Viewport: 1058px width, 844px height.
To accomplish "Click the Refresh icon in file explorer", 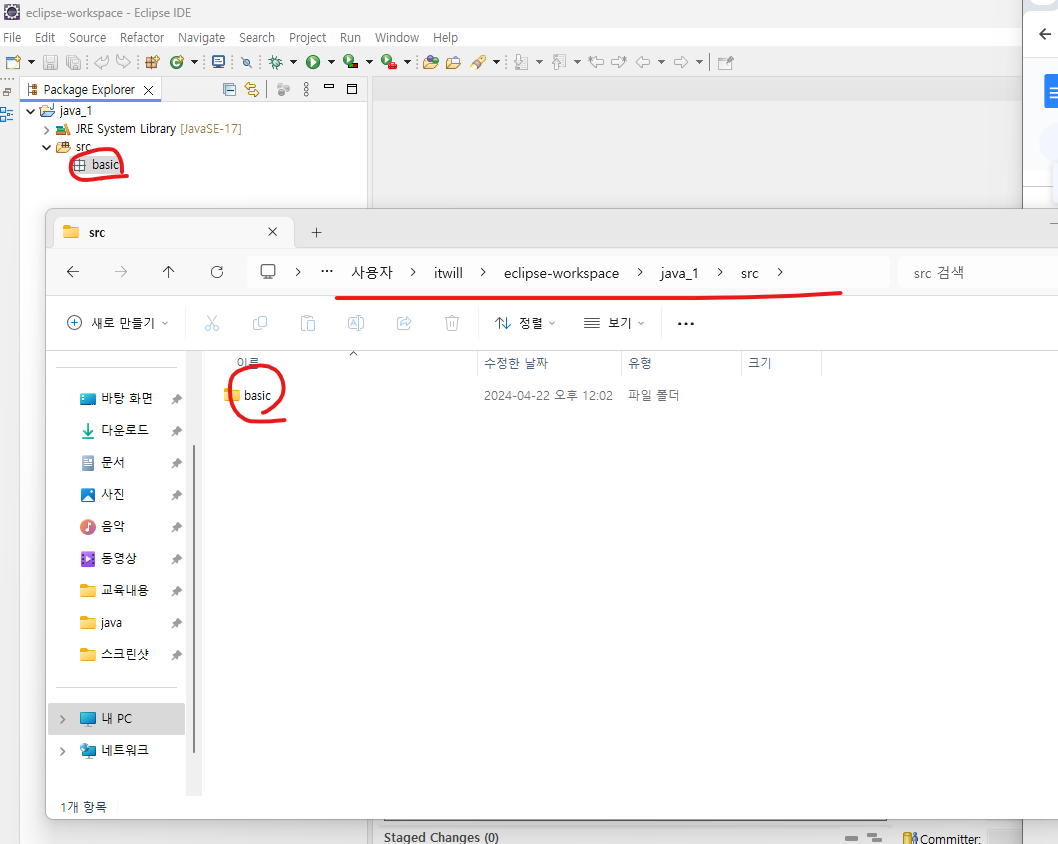I will coord(217,272).
